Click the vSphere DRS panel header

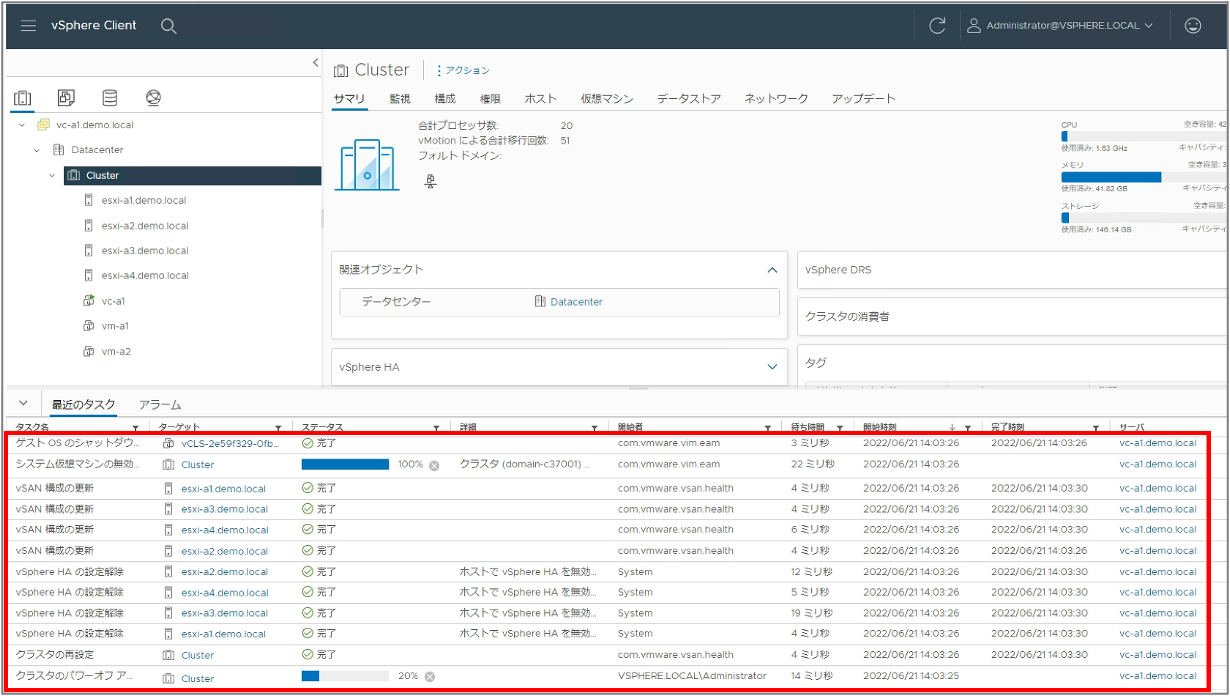[1012, 270]
